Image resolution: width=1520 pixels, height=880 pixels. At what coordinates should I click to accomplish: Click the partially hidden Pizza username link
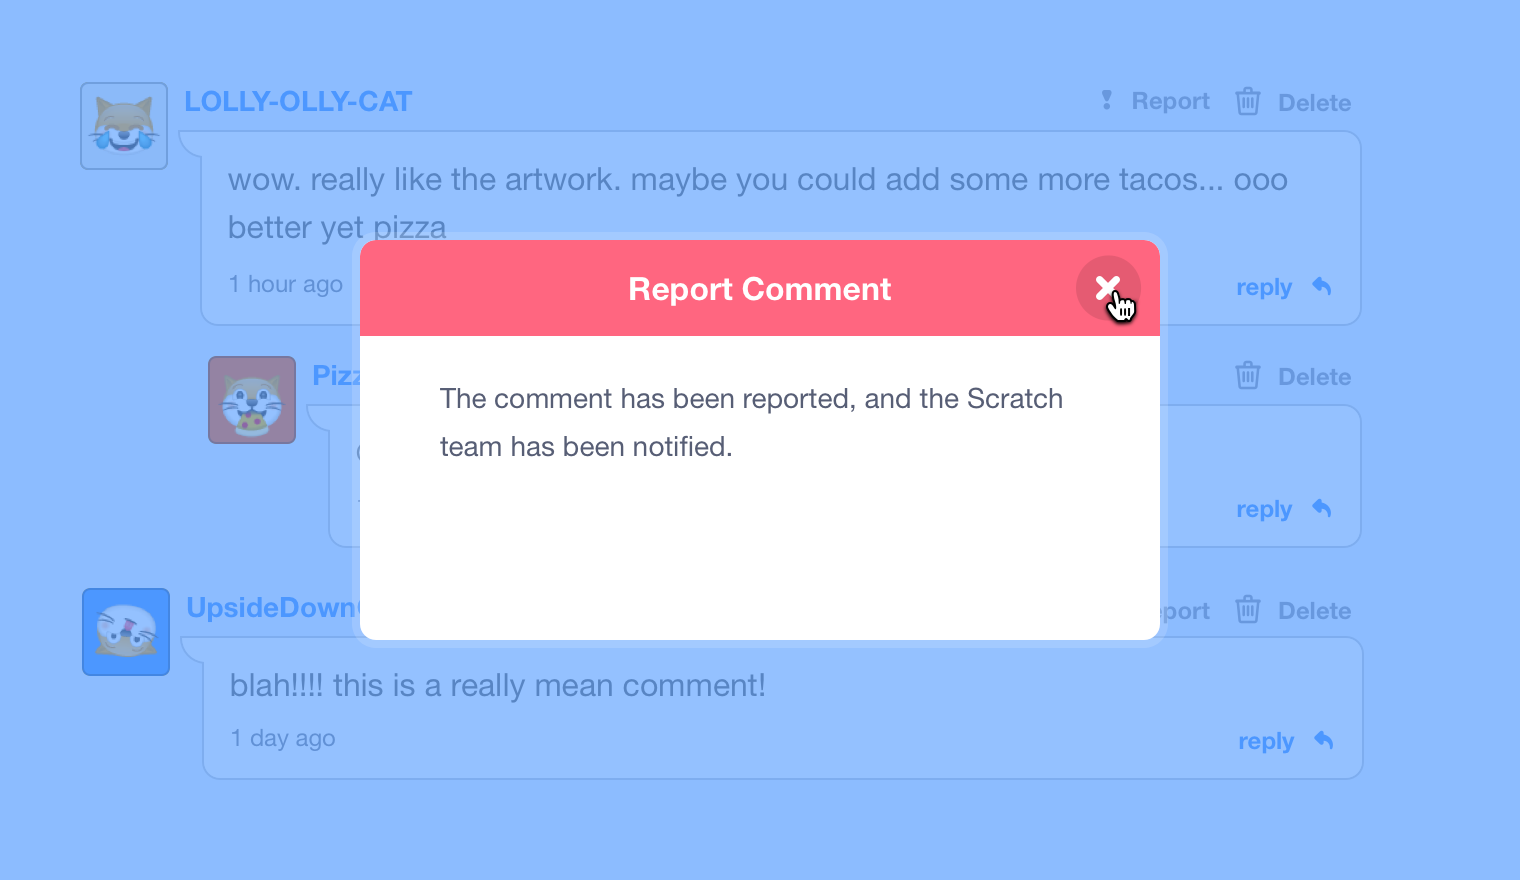click(336, 375)
